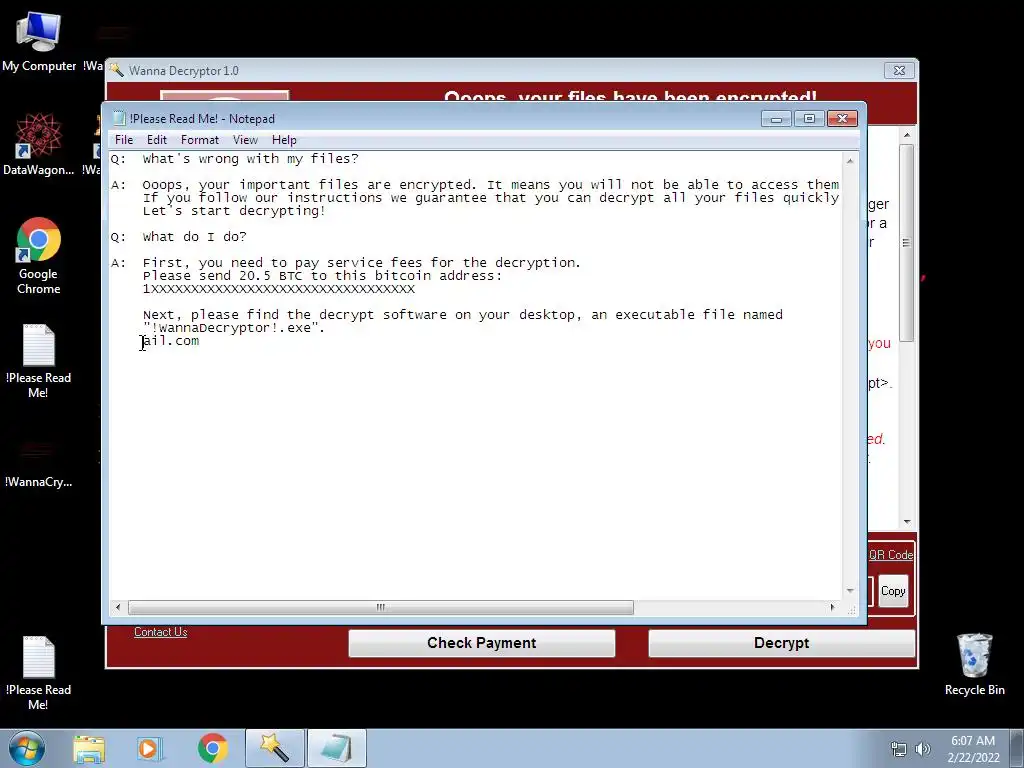Open the My Computer desktop icon

pos(39,41)
